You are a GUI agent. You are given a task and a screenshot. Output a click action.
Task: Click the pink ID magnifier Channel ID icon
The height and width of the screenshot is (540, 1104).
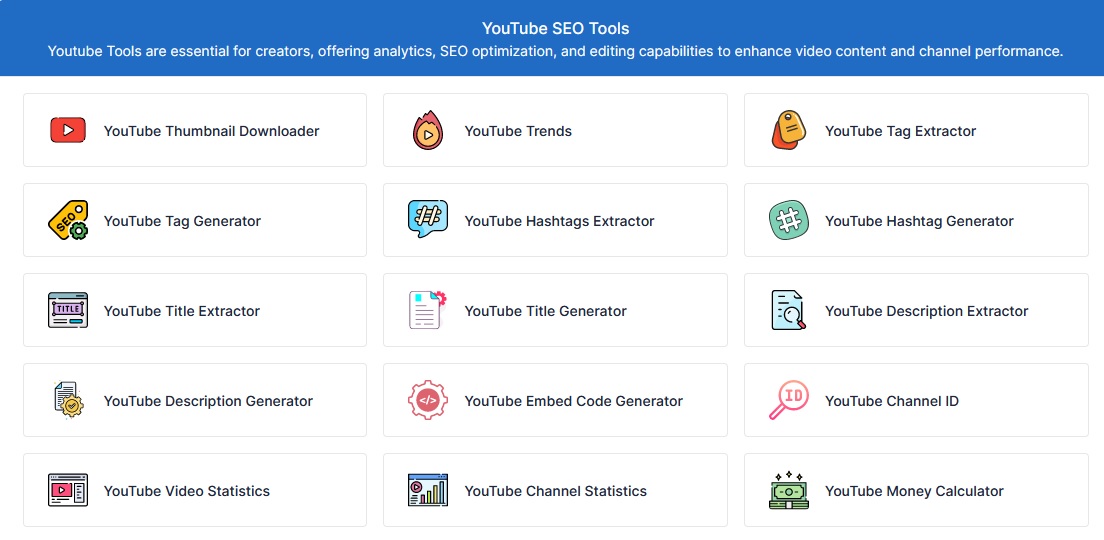tap(789, 401)
